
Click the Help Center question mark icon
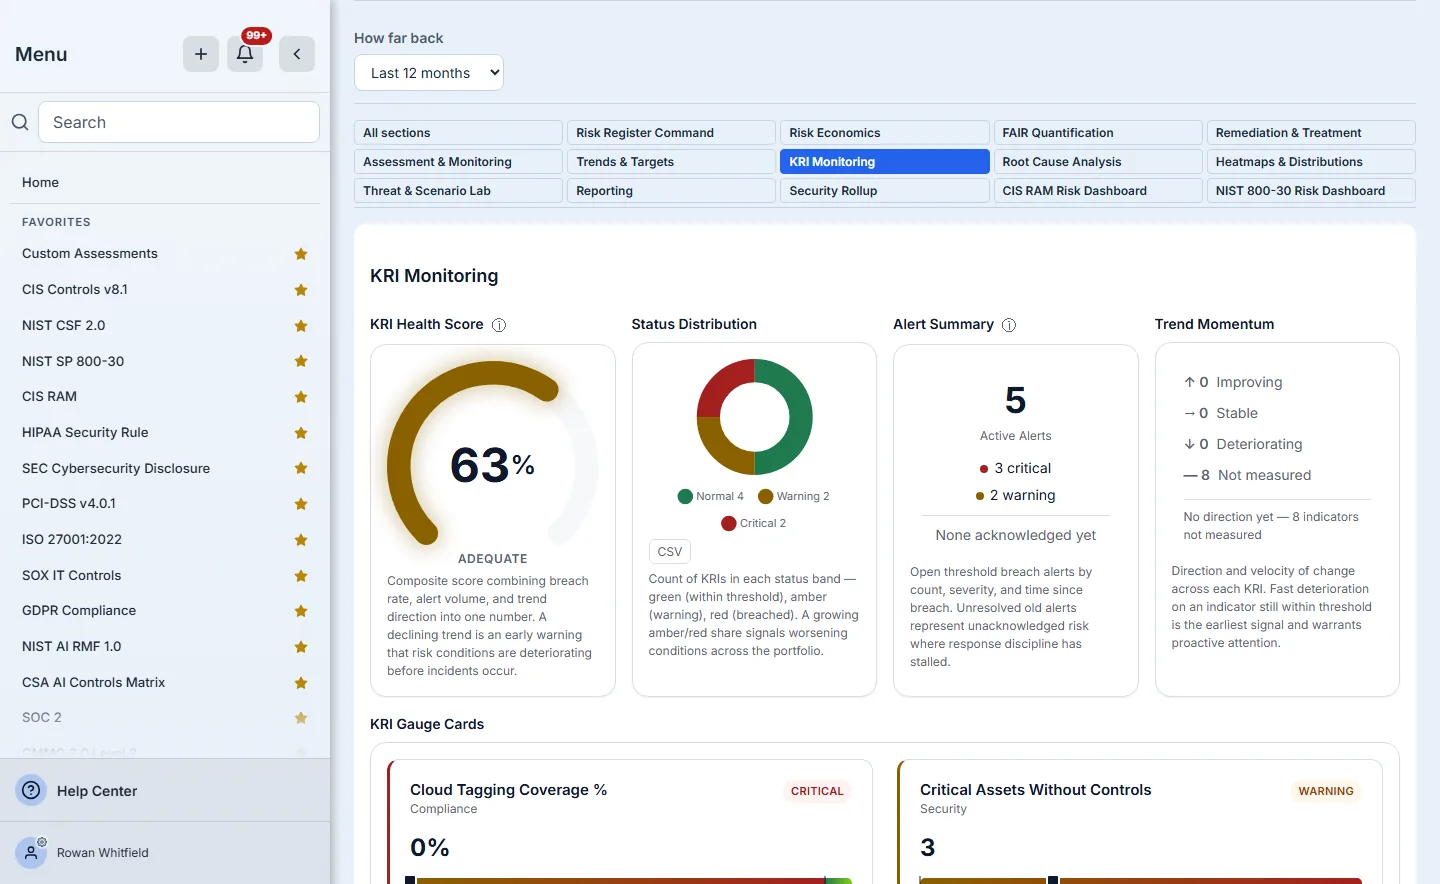(x=32, y=790)
